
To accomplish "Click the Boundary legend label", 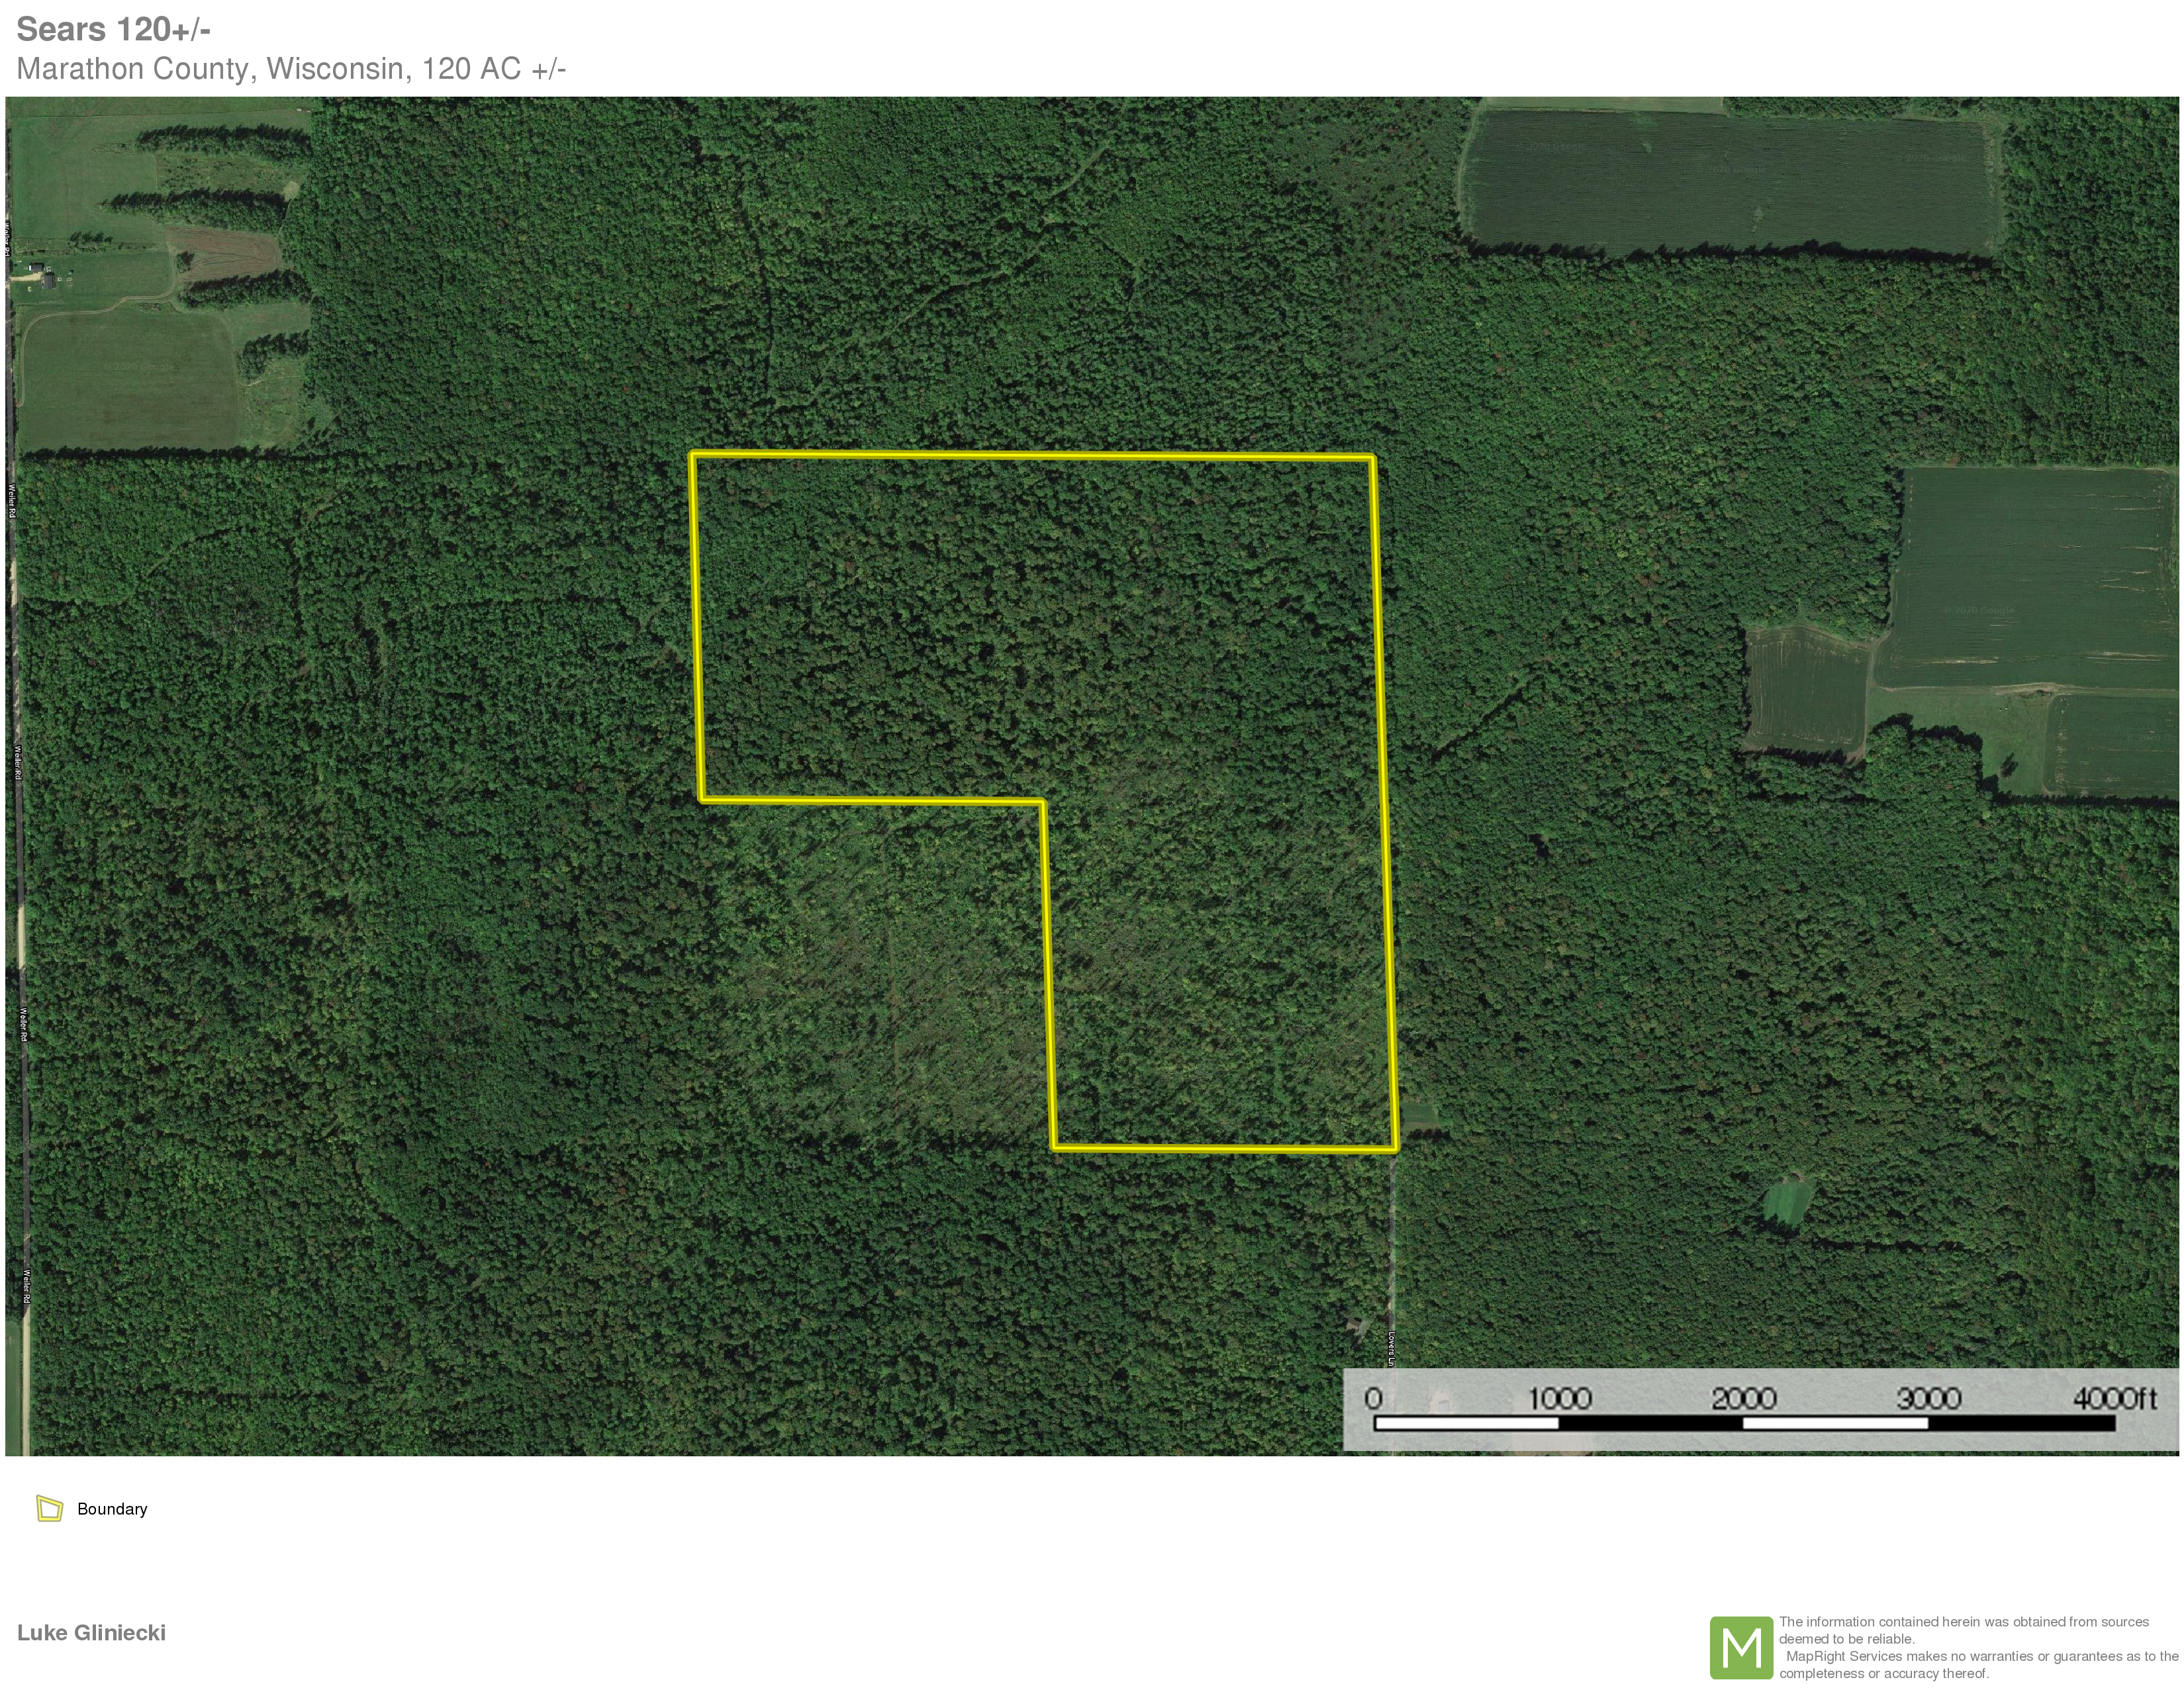I will [112, 1509].
